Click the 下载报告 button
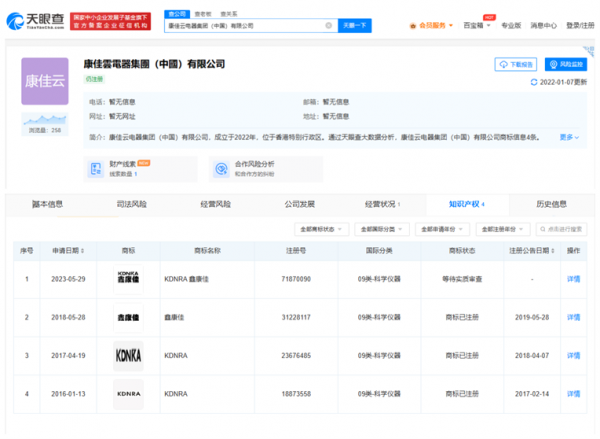The height and width of the screenshot is (439, 600). [515, 64]
